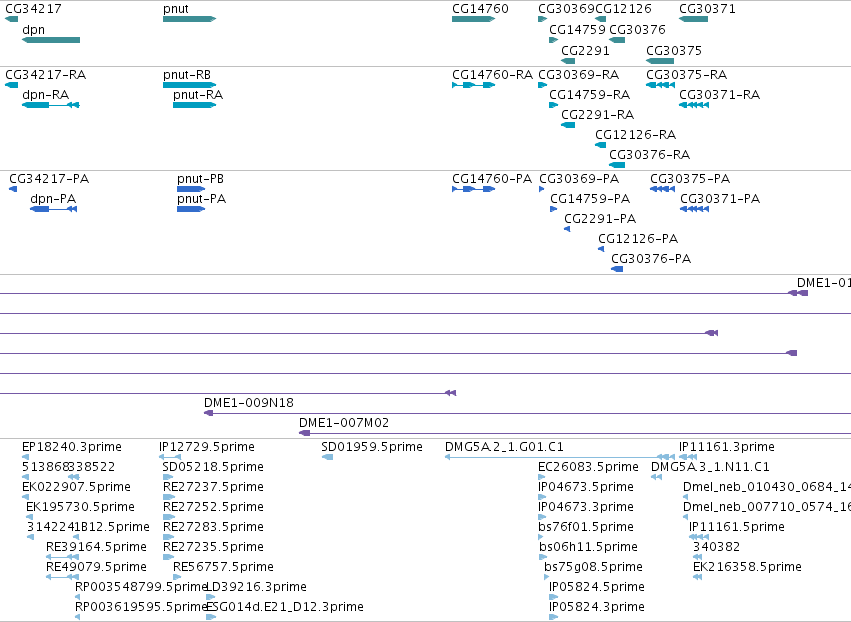The width and height of the screenshot is (851, 622).
Task: Select the pnut-PA protein label
Action: [x=201, y=199]
